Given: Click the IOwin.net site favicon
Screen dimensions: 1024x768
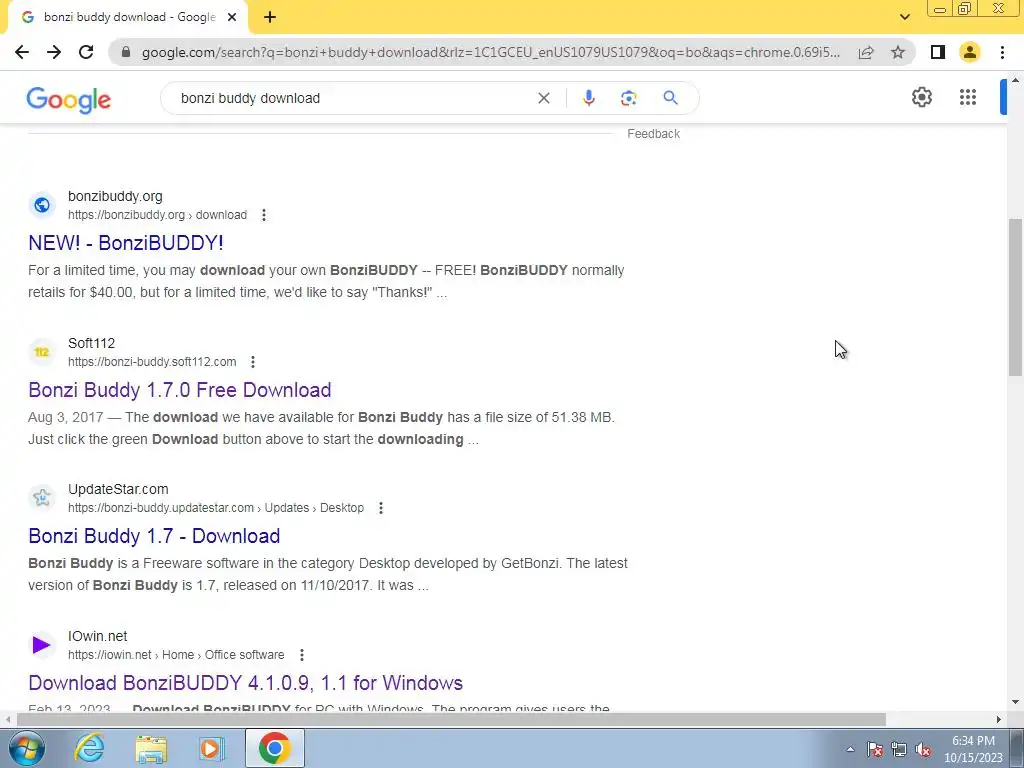Looking at the screenshot, I should click(42, 645).
